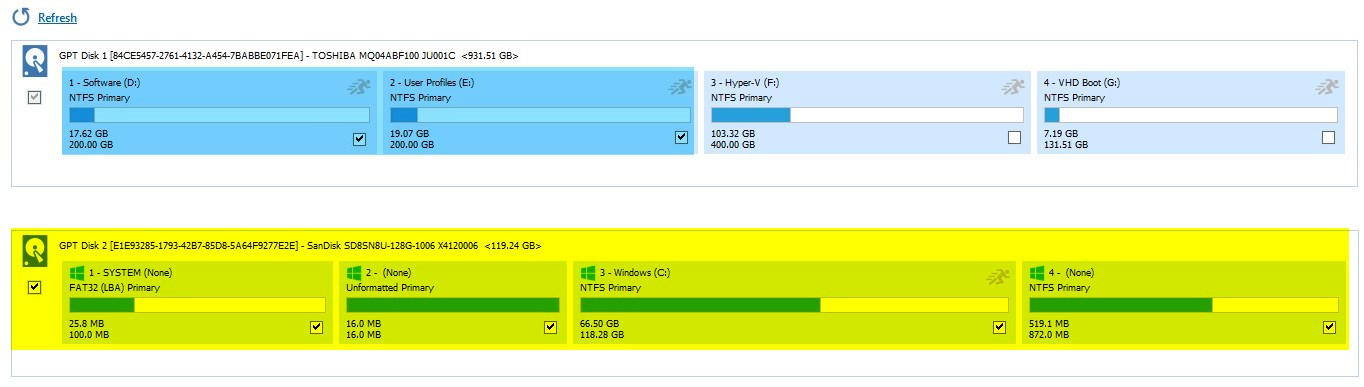
Task: Click the running-man icon on Hyper-V (F:)
Action: pos(1013,87)
